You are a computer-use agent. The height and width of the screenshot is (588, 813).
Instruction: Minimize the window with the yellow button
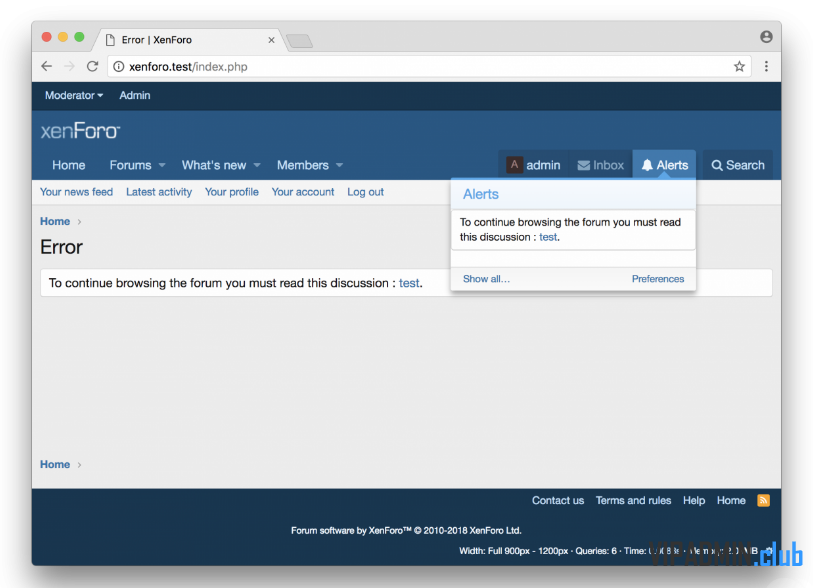(63, 37)
